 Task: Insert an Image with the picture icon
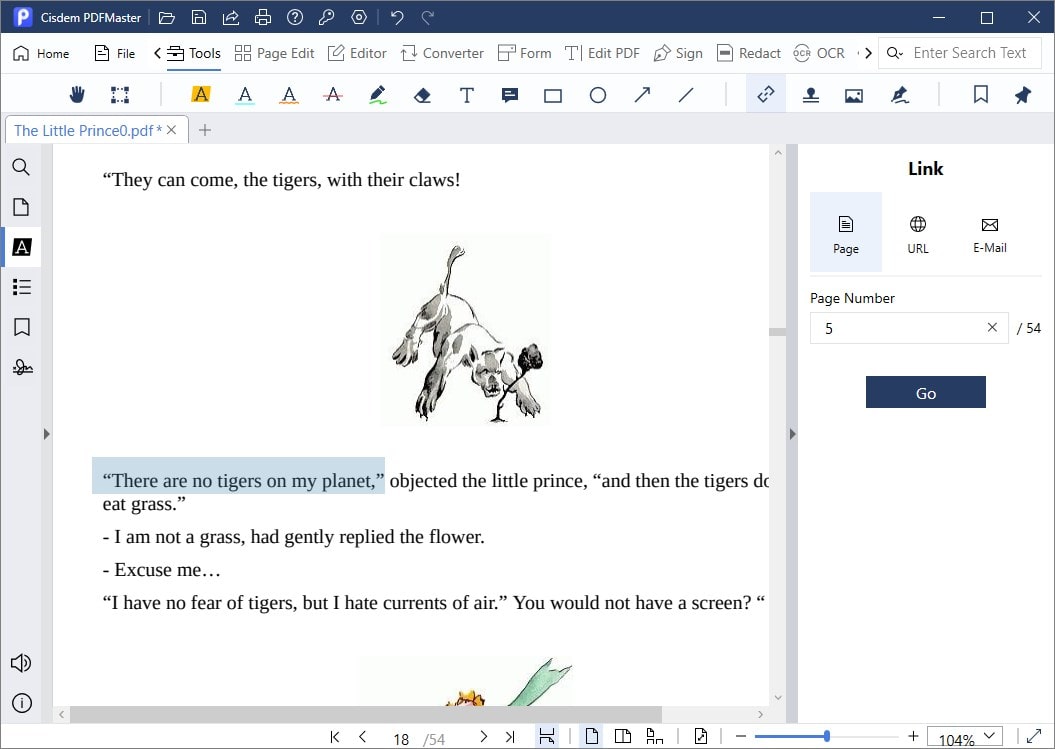(x=854, y=96)
